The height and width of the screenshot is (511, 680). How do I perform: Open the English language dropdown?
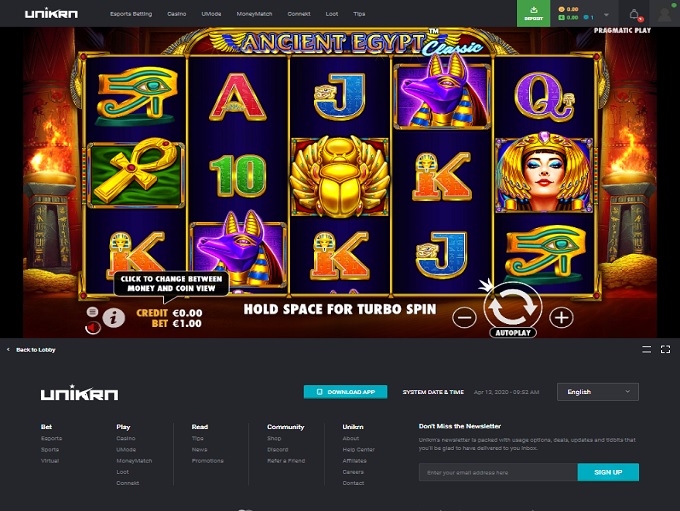point(598,392)
